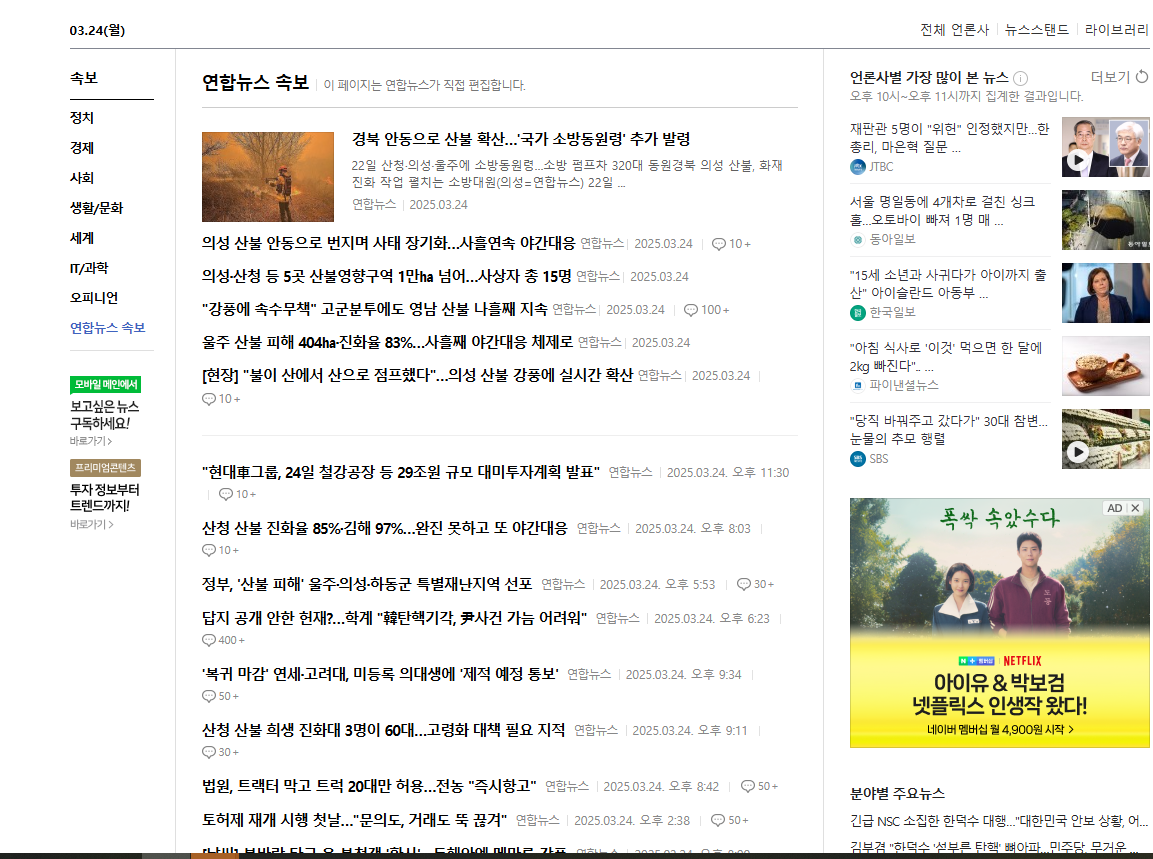Screen dimensions: 1153x859
Task: Open 더보기 for most viewed news
Action: pyautogui.click(x=1110, y=76)
